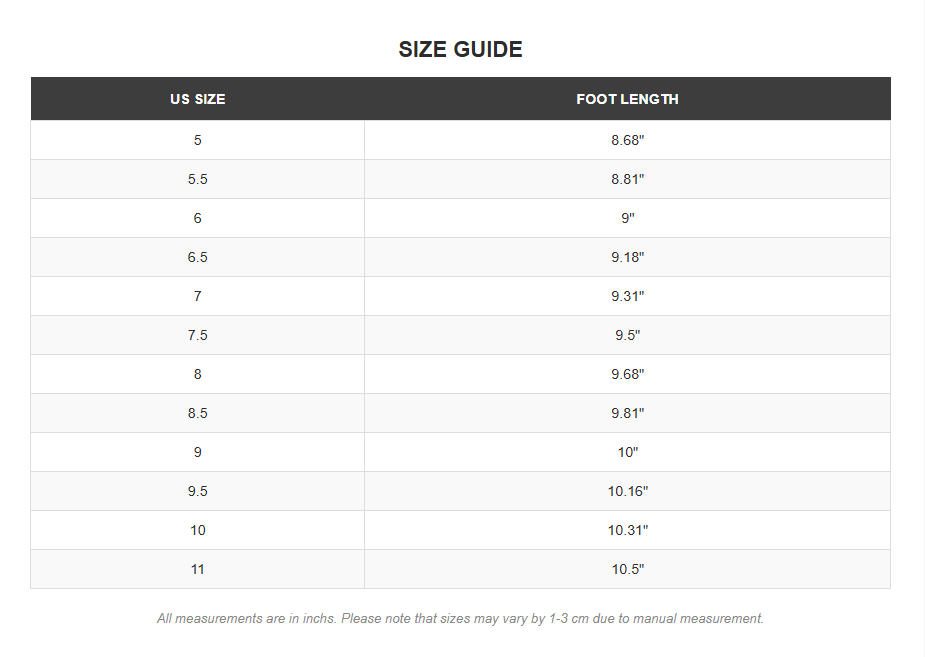
Task: Click the 9.5" foot length value
Action: pyautogui.click(x=627, y=335)
